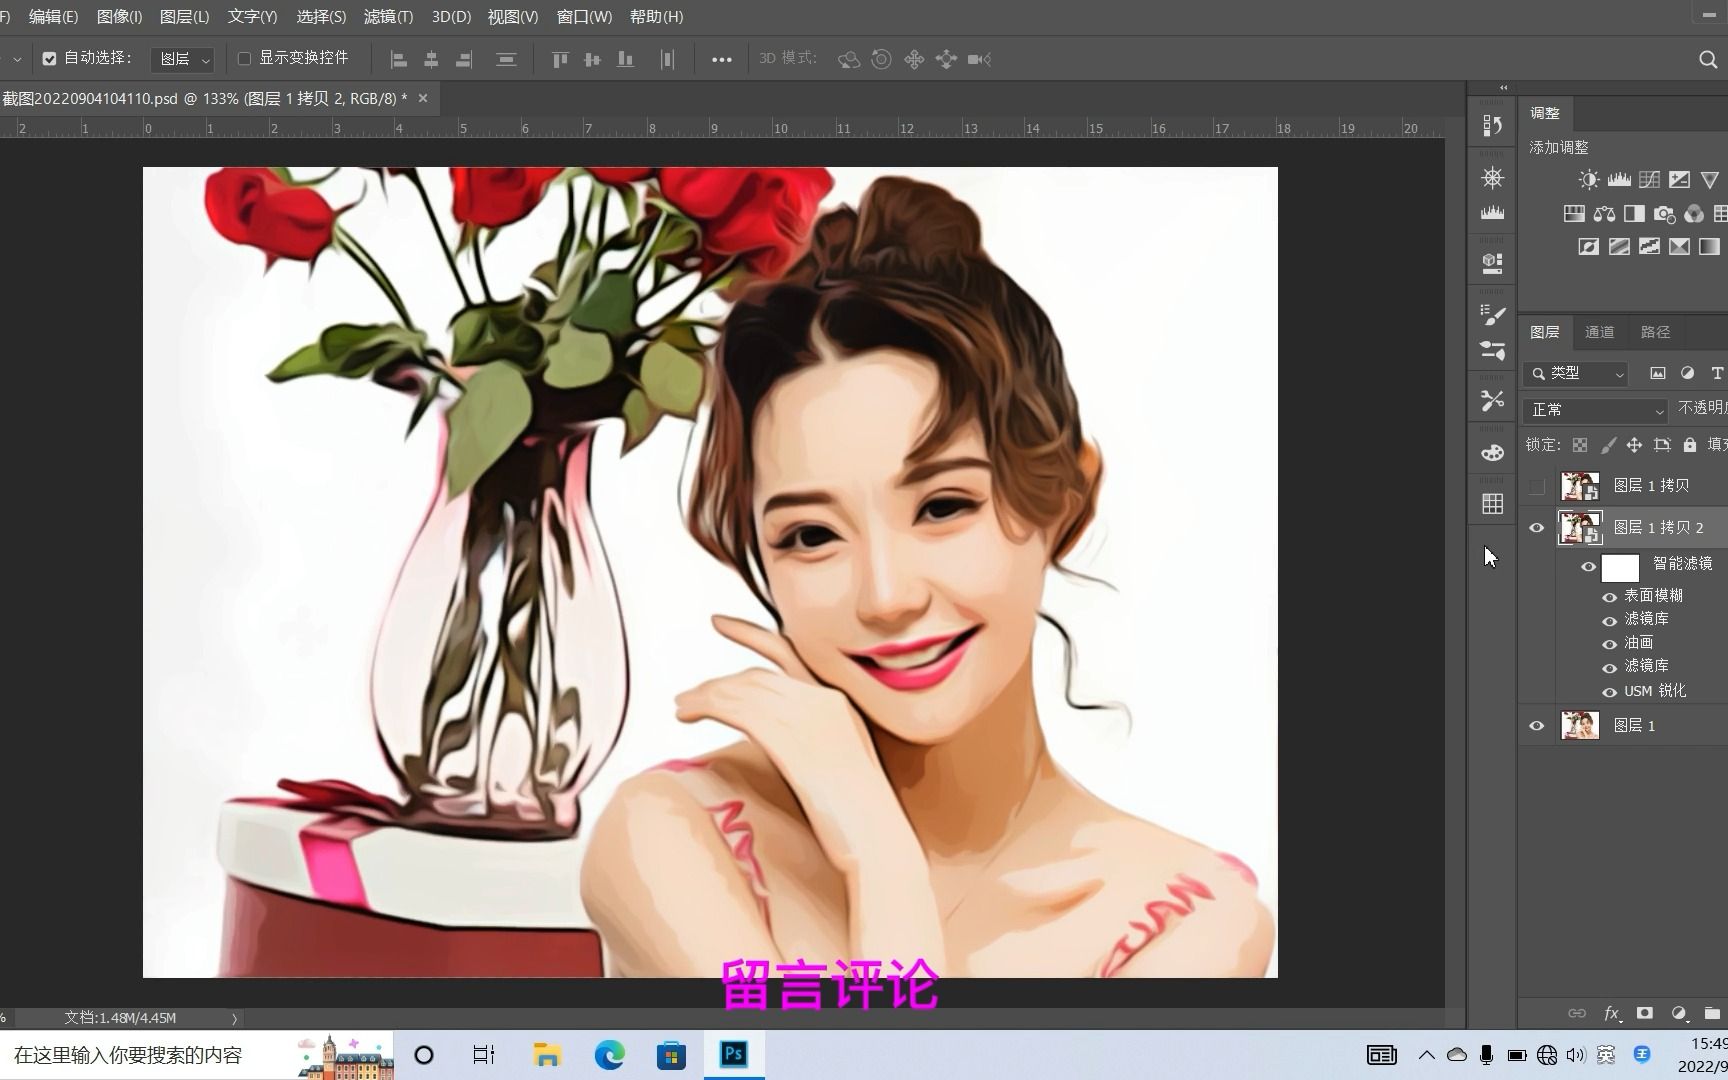Show the hidden 图层 1 拷贝 layer
Image resolution: width=1728 pixels, height=1080 pixels.
pyautogui.click(x=1537, y=487)
